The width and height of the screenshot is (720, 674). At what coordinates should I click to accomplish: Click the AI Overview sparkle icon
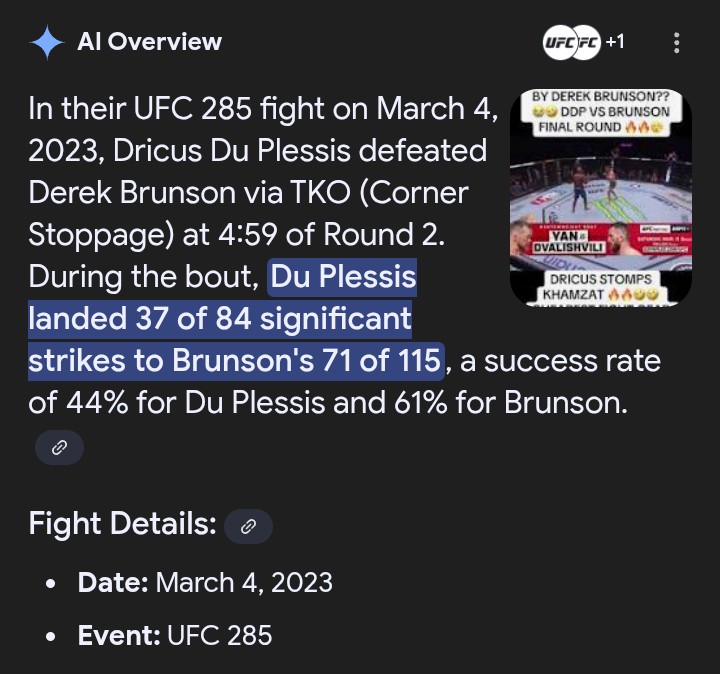[46, 42]
